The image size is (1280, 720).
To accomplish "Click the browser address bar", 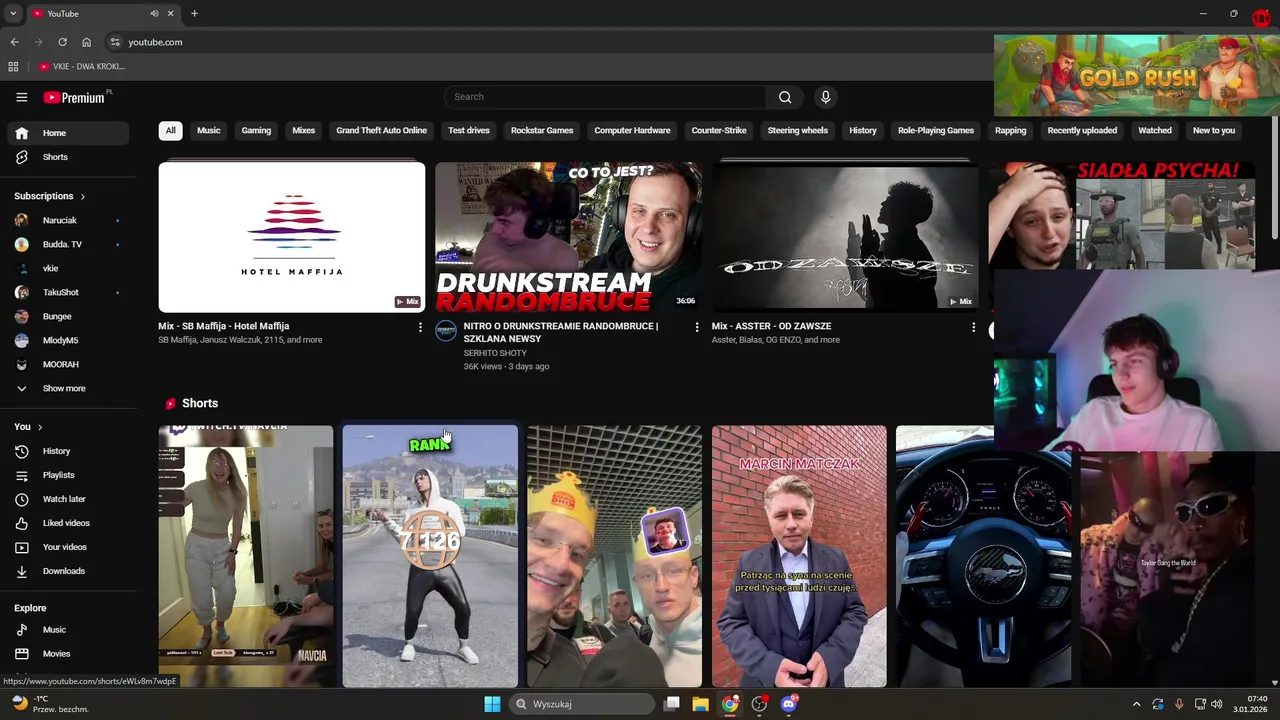I will pyautogui.click(x=550, y=42).
